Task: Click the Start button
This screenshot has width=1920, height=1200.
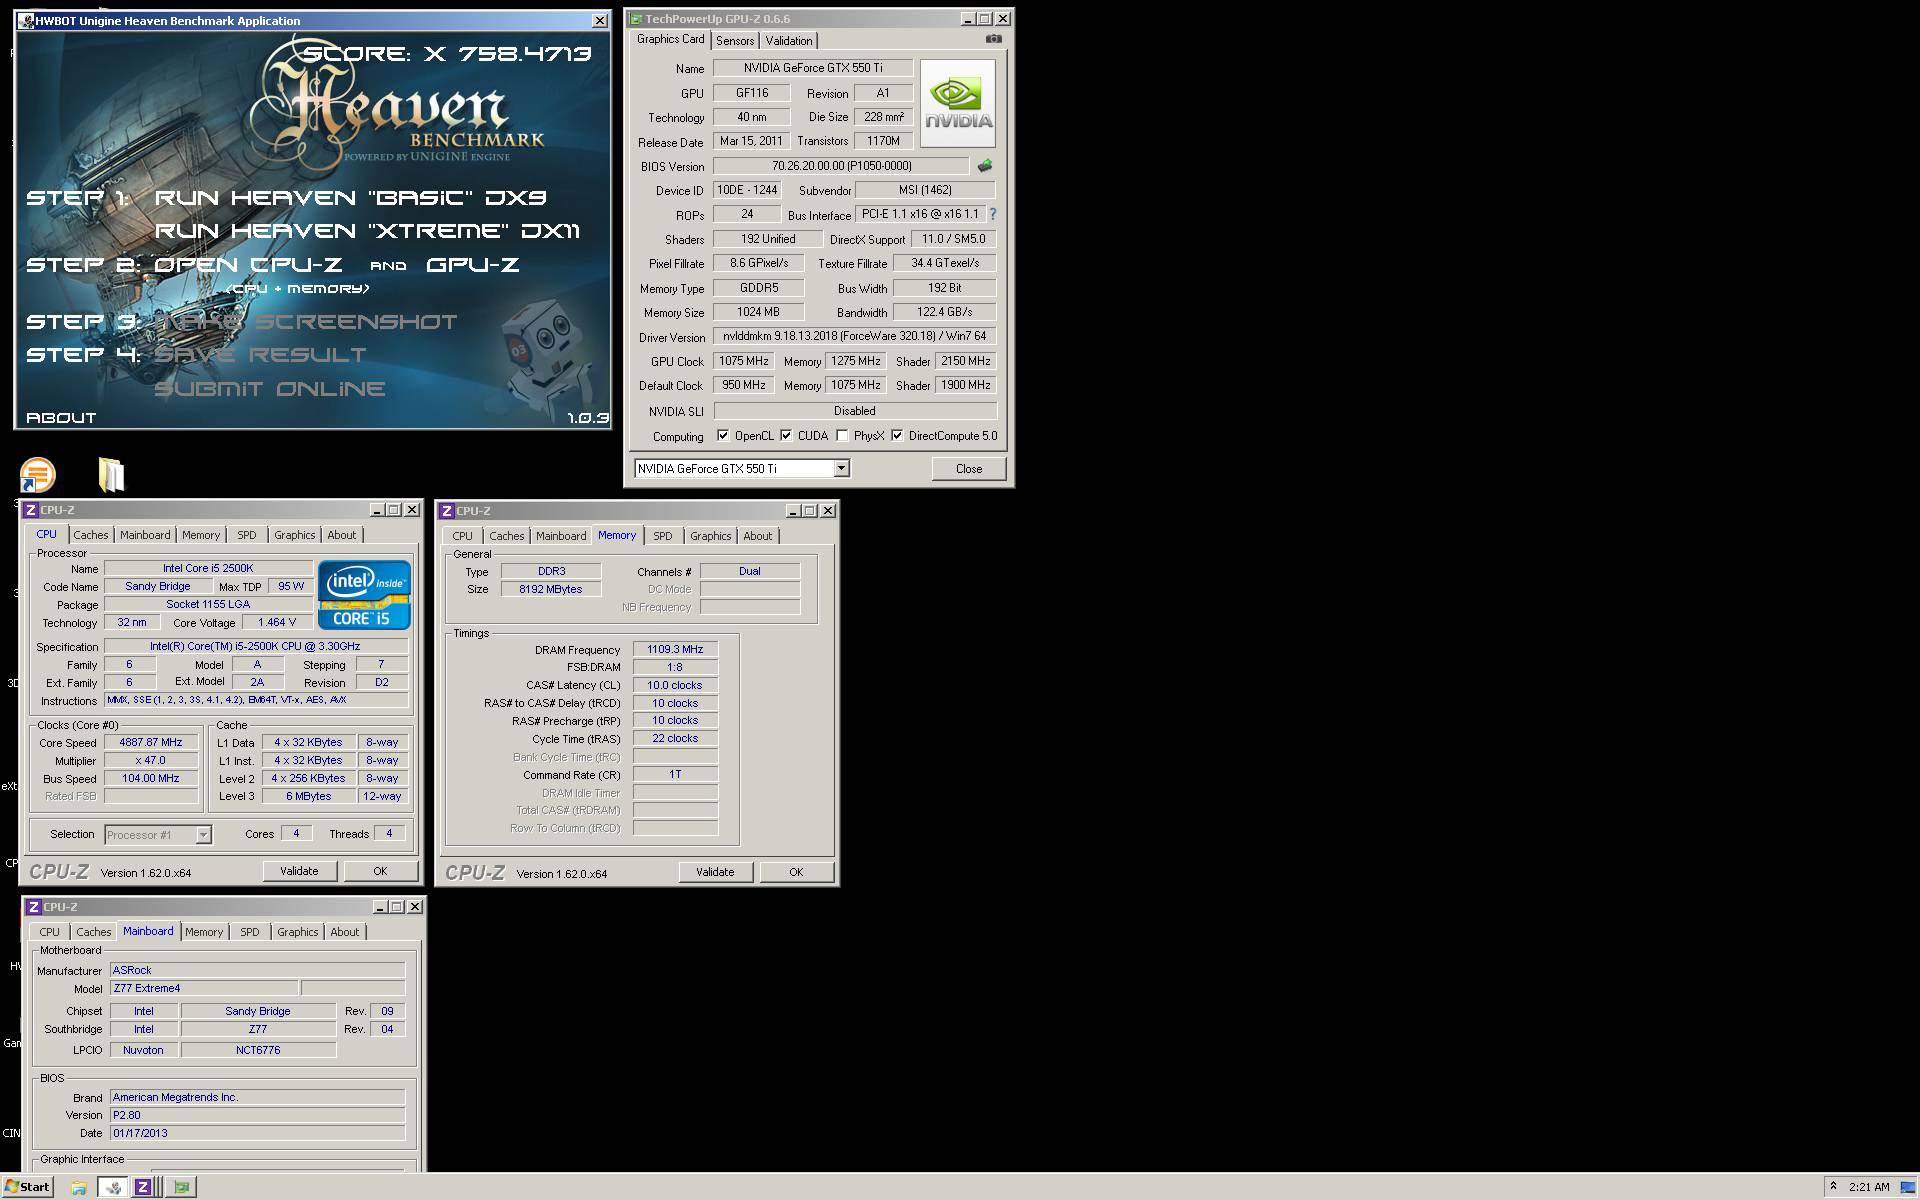Action: [27, 1187]
